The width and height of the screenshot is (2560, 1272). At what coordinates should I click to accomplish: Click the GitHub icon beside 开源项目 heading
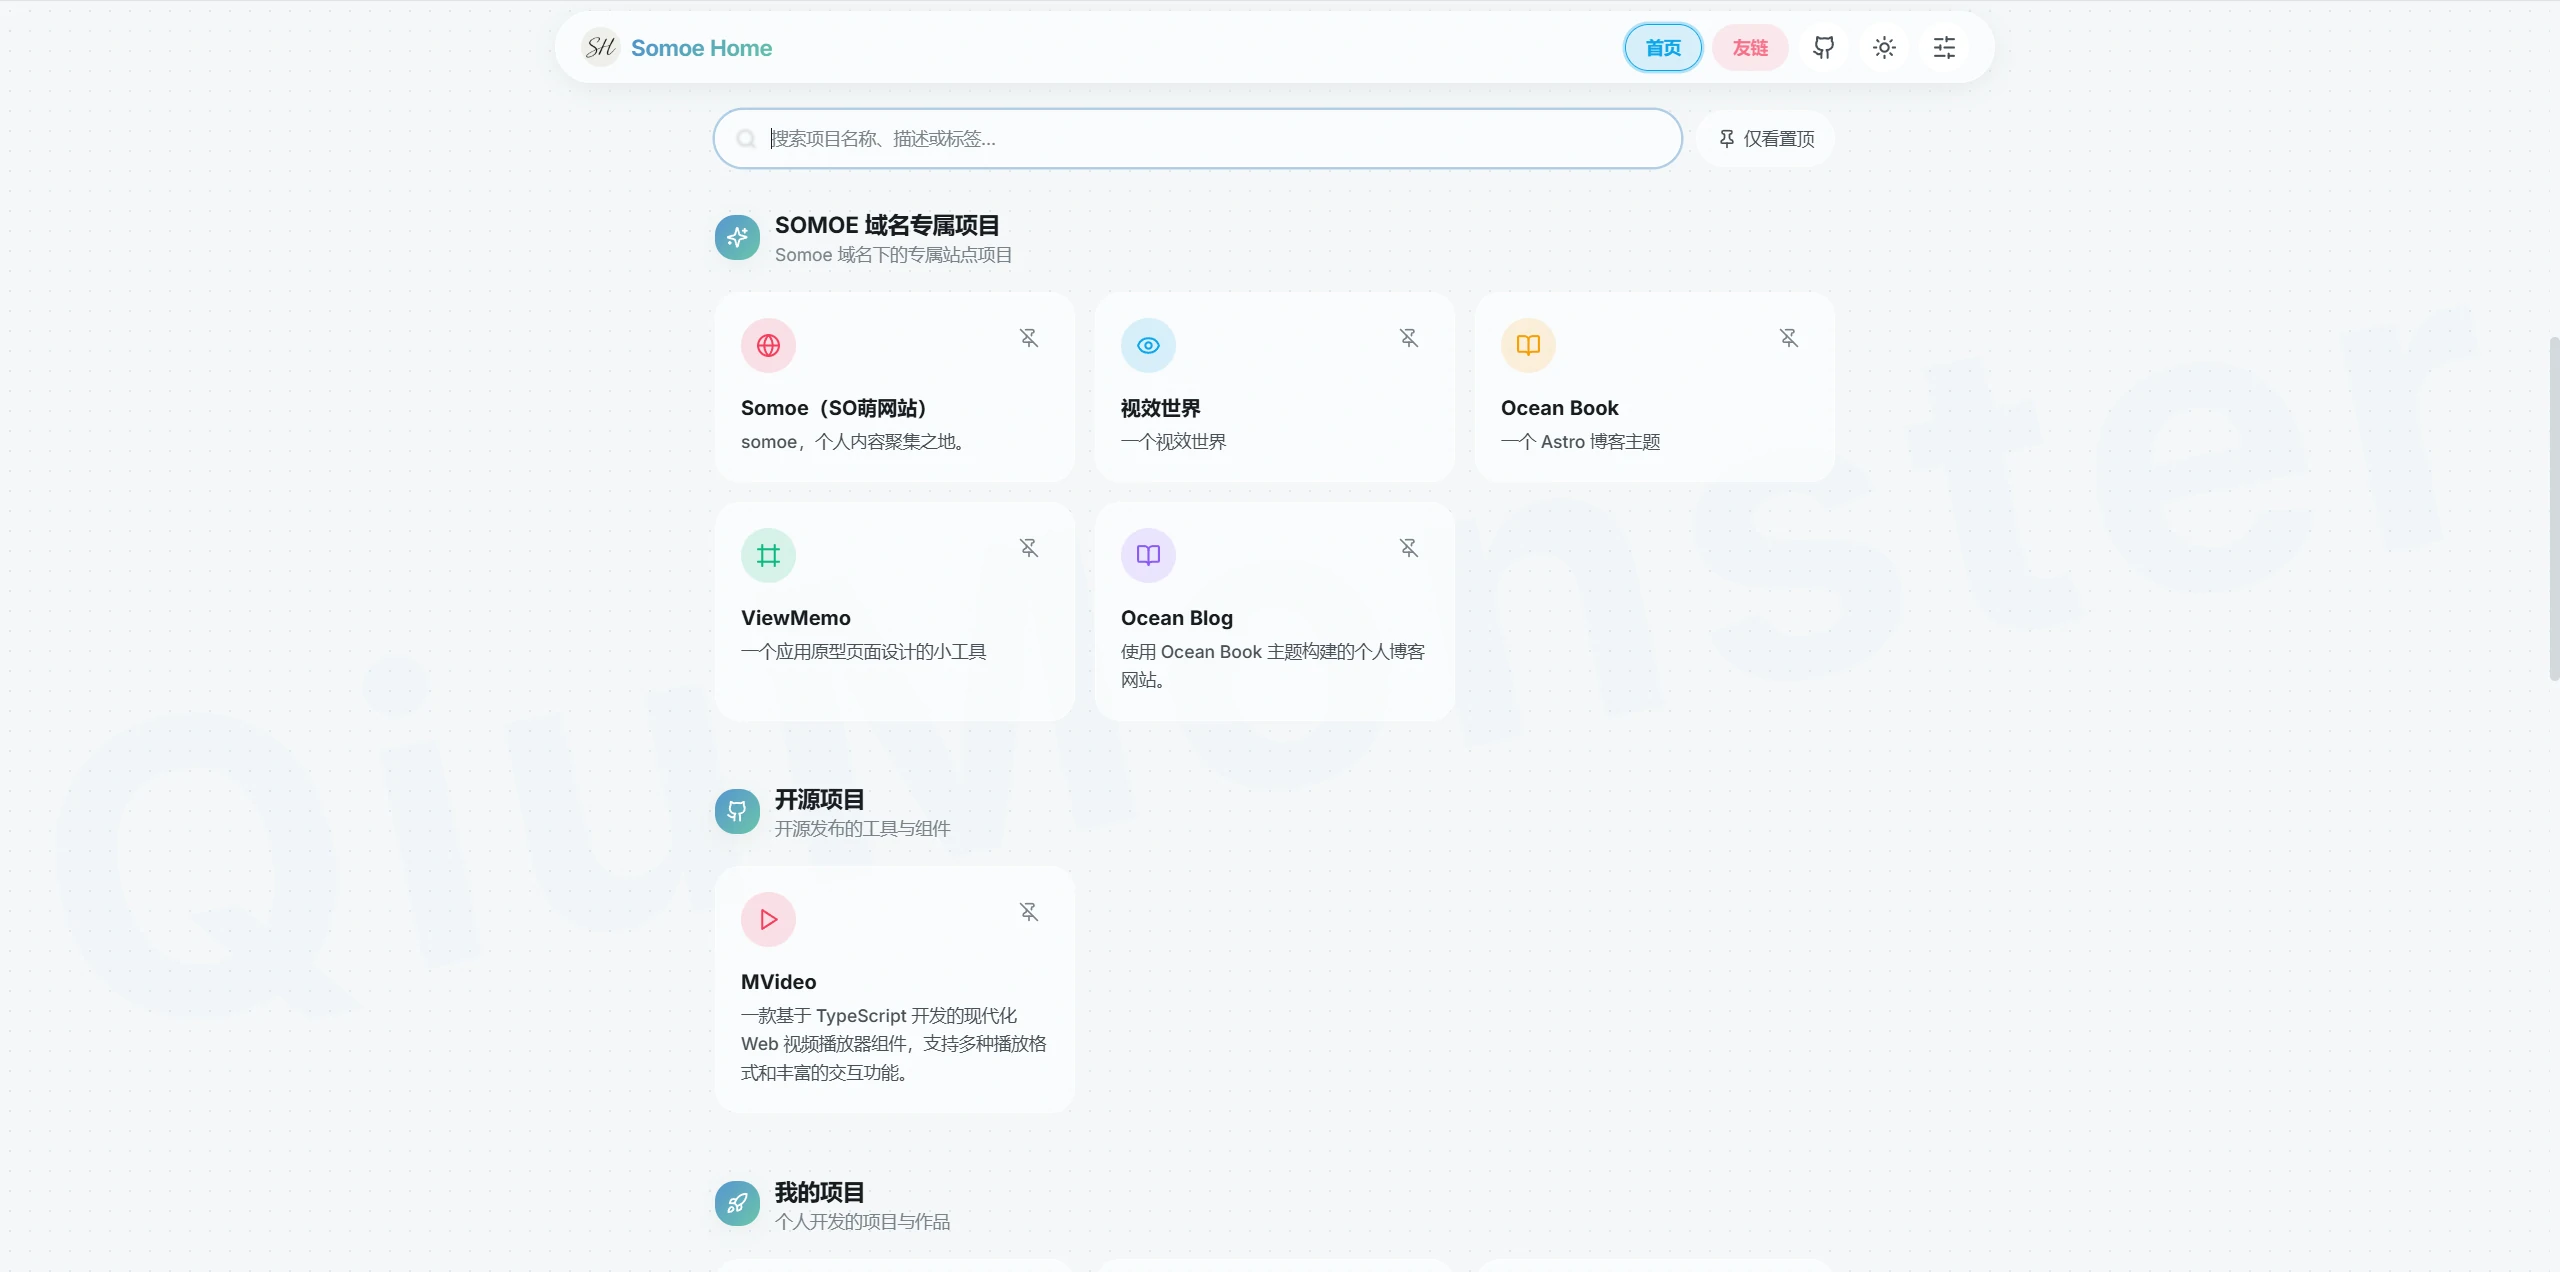737,811
